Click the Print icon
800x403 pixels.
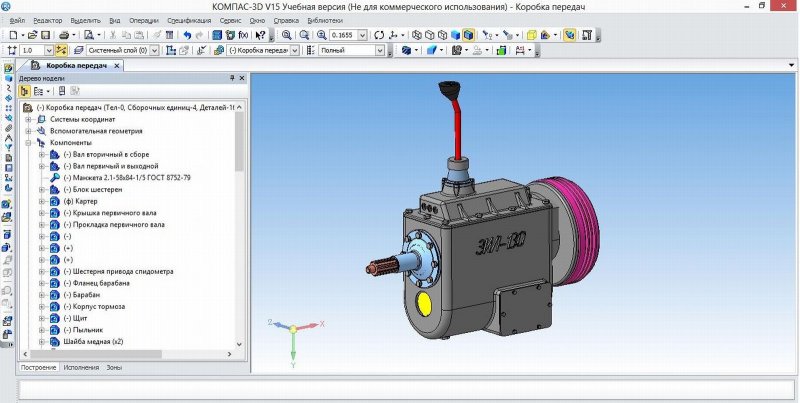pos(64,35)
